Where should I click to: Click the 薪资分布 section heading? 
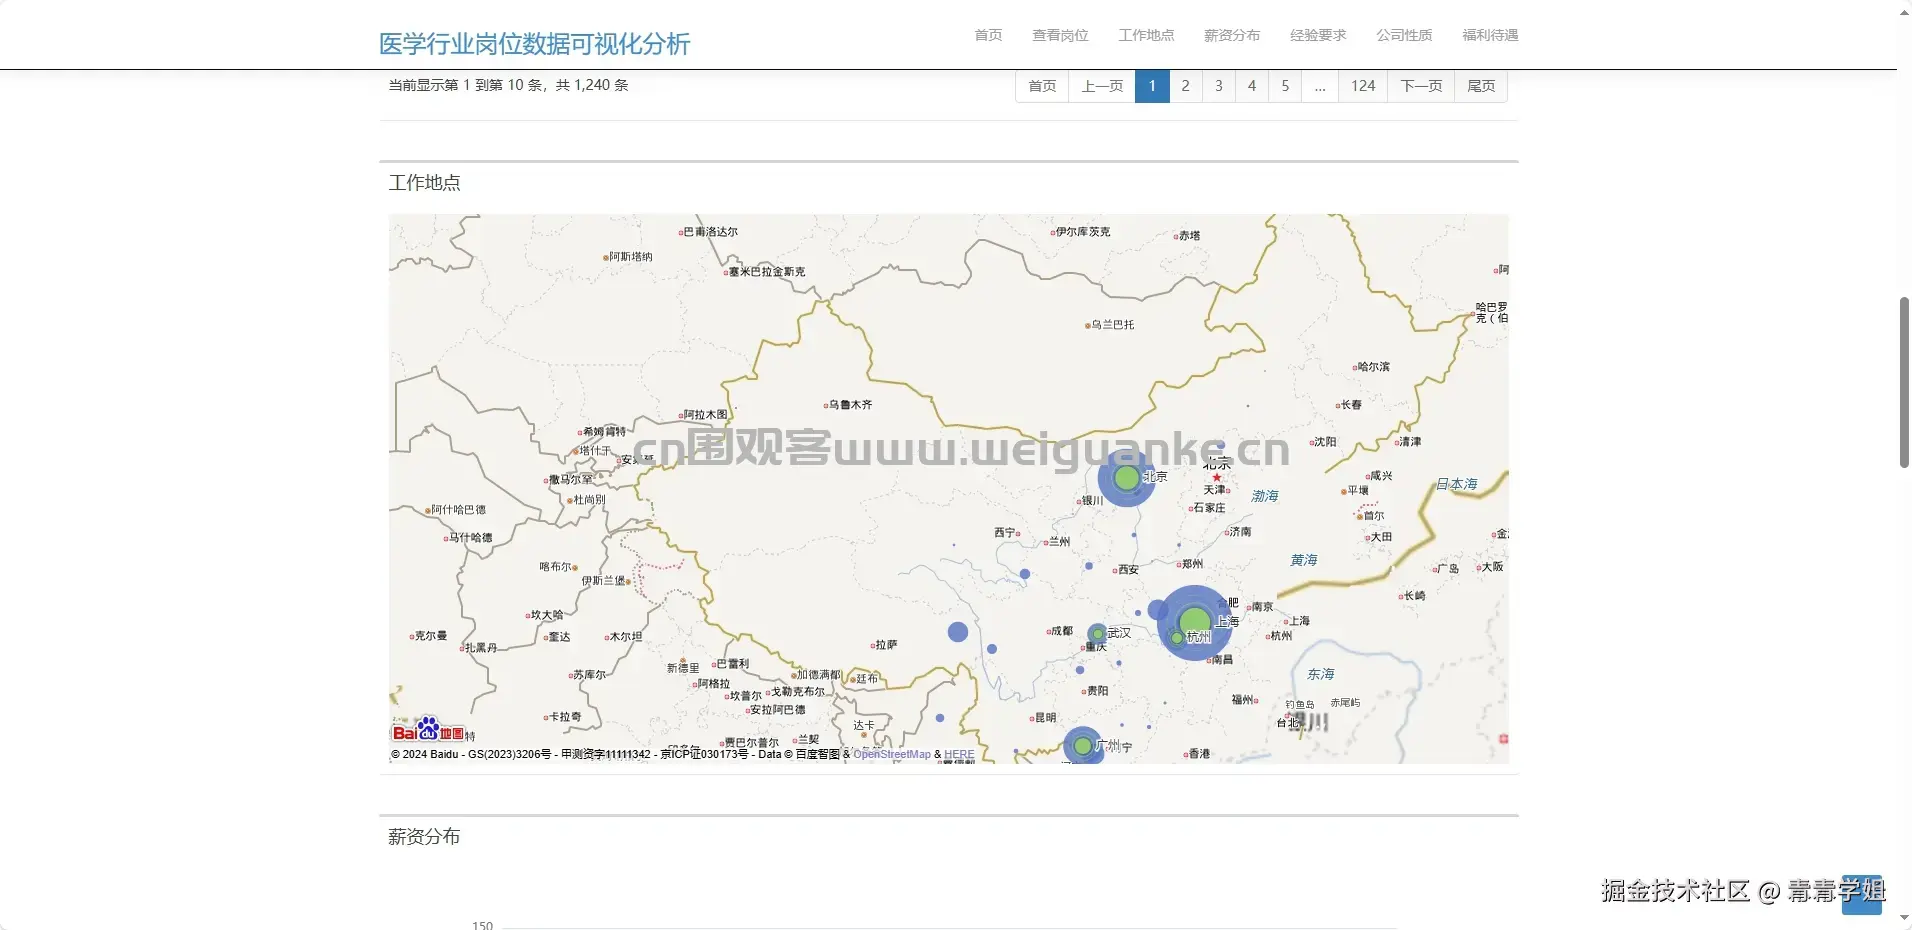[425, 837]
